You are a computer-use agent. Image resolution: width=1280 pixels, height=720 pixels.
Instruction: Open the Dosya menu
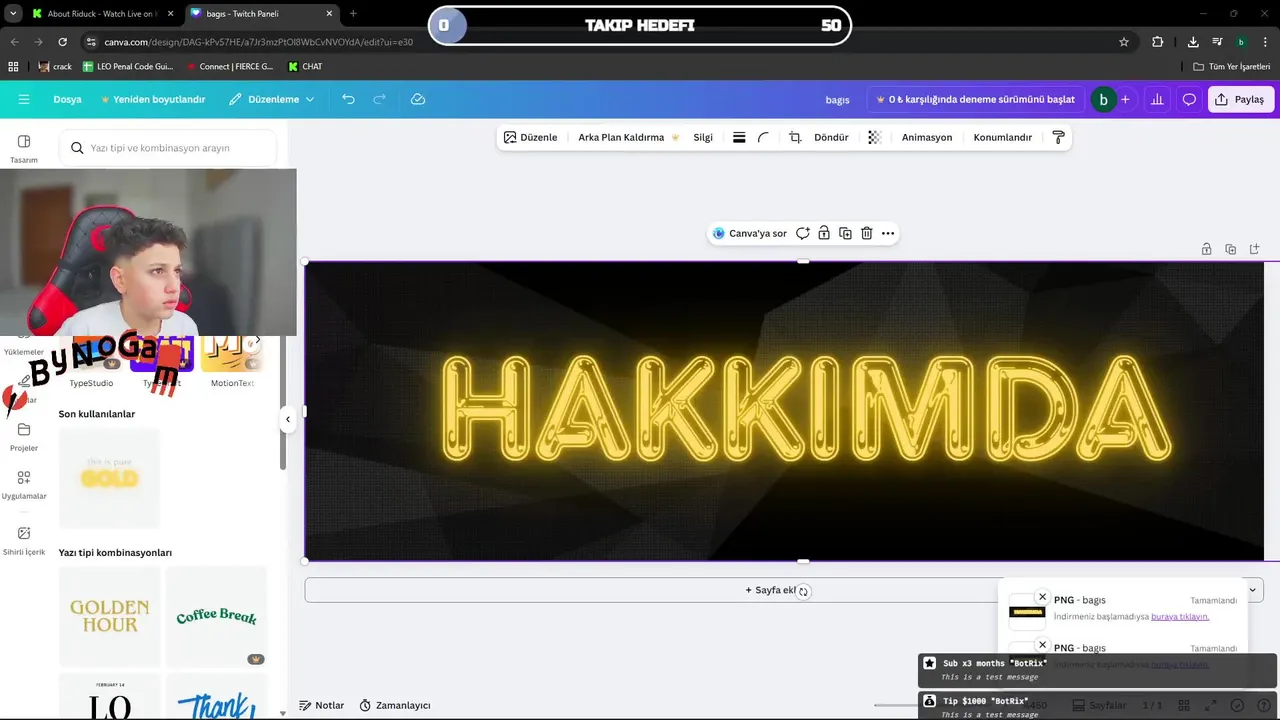pyautogui.click(x=67, y=99)
